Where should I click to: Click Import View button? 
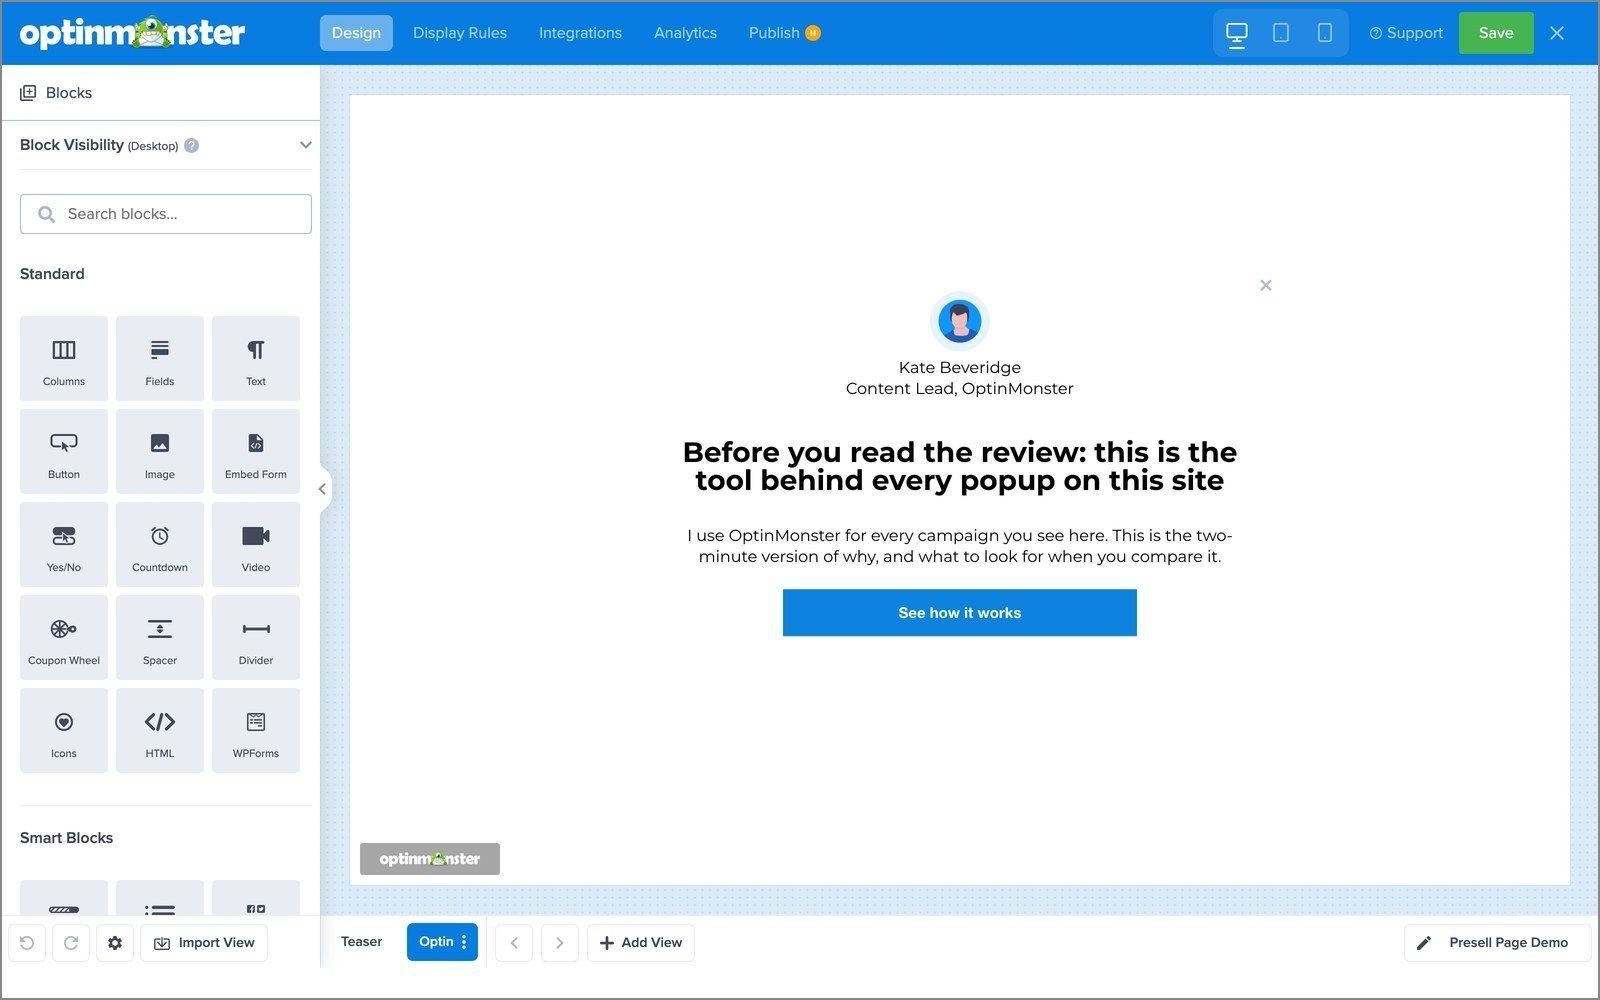pyautogui.click(x=204, y=942)
